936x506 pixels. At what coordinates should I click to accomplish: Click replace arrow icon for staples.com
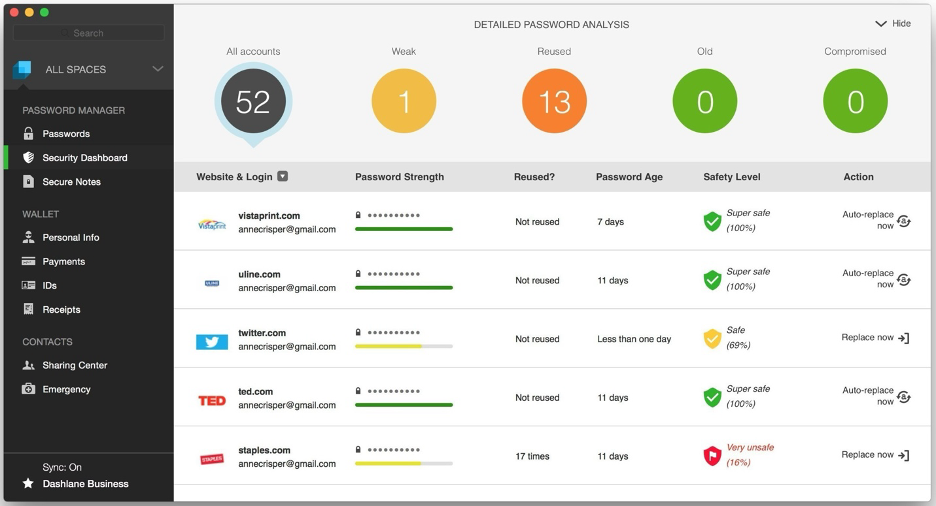tap(904, 455)
